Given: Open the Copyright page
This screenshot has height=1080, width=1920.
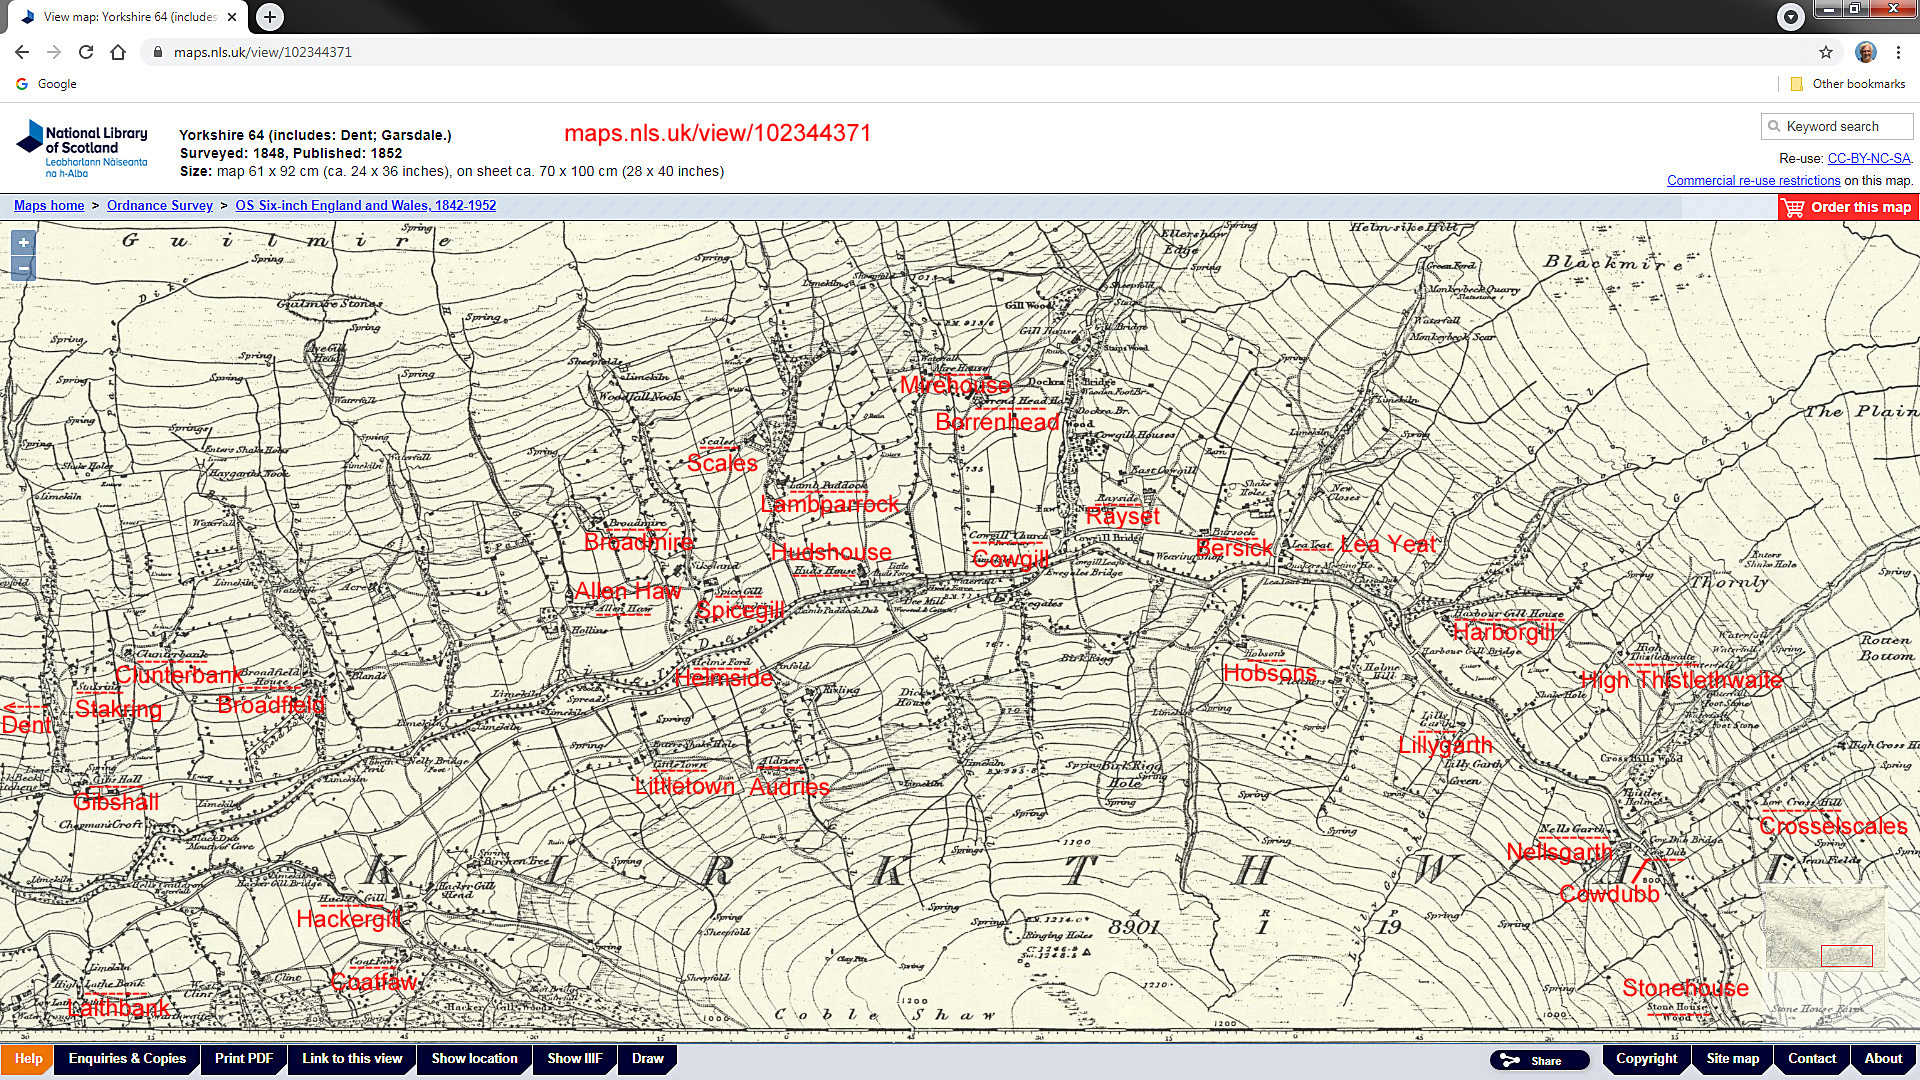Looking at the screenshot, I should (x=1646, y=1059).
